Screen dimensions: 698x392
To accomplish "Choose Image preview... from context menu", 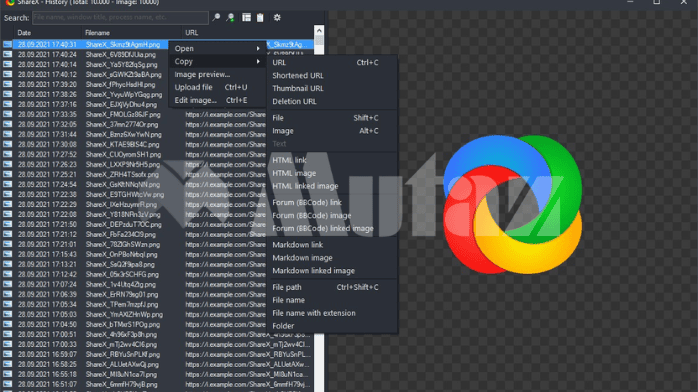I will pos(217,74).
